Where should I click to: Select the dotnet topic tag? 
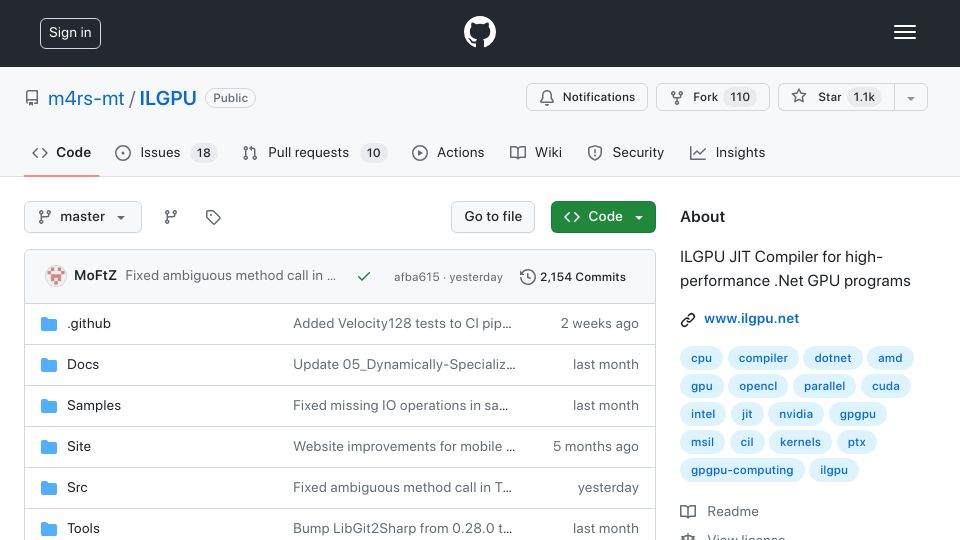click(x=833, y=358)
